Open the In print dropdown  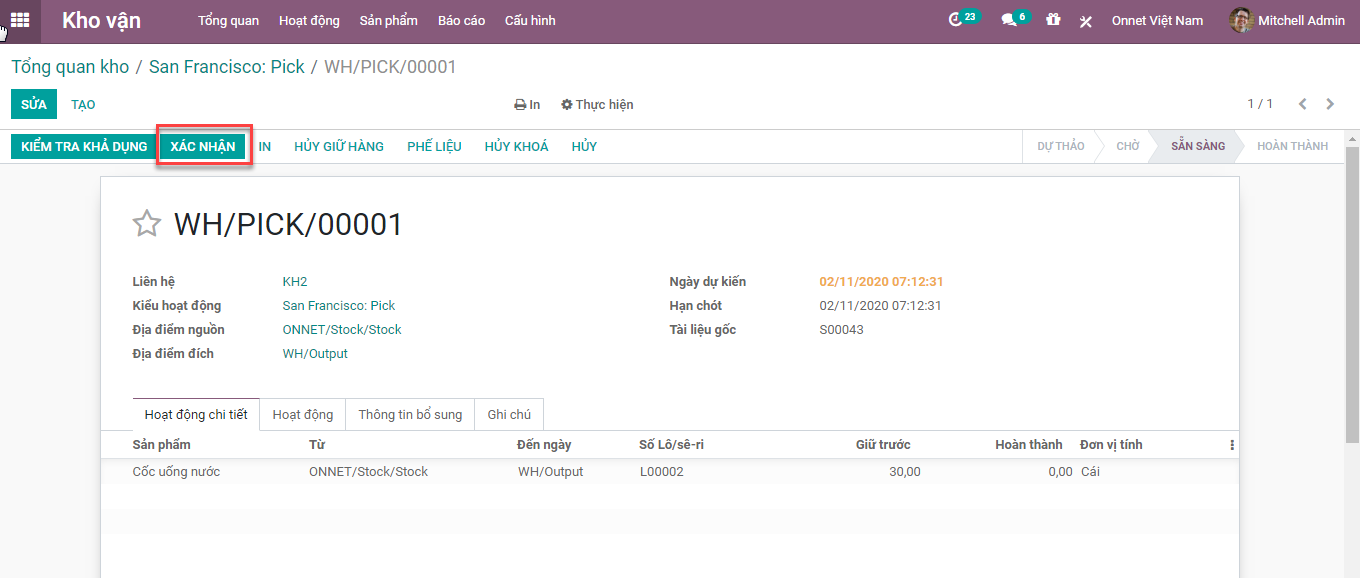click(x=527, y=105)
